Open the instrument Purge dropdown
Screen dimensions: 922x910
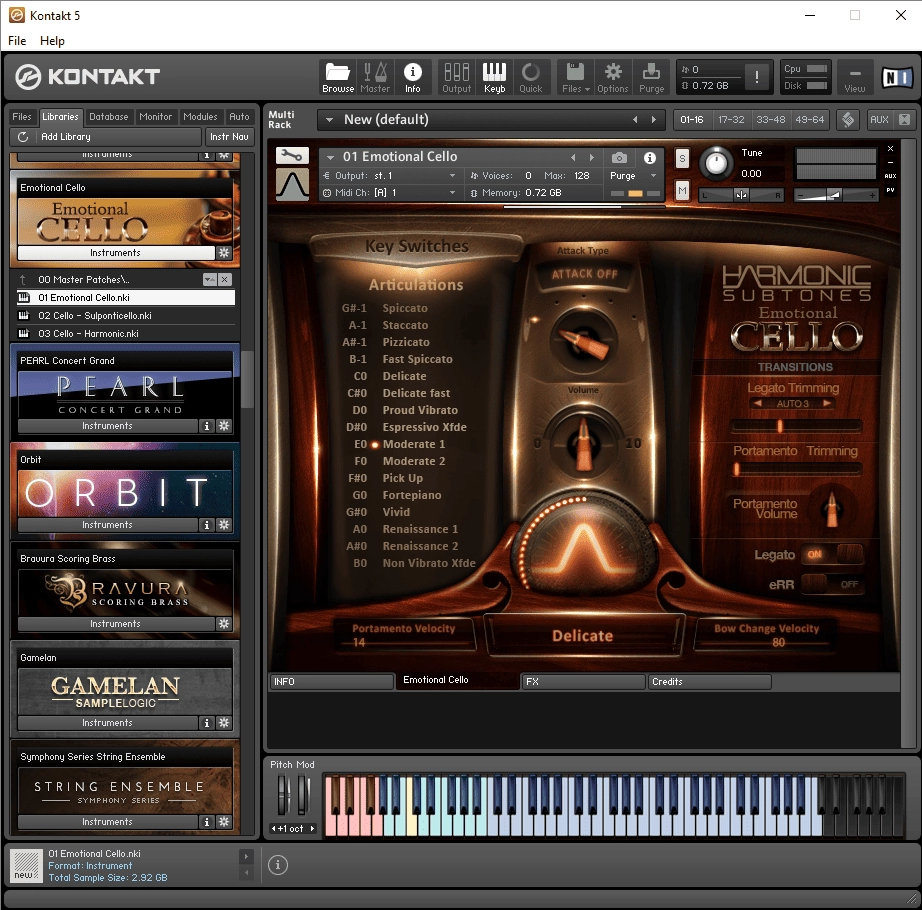coord(653,176)
